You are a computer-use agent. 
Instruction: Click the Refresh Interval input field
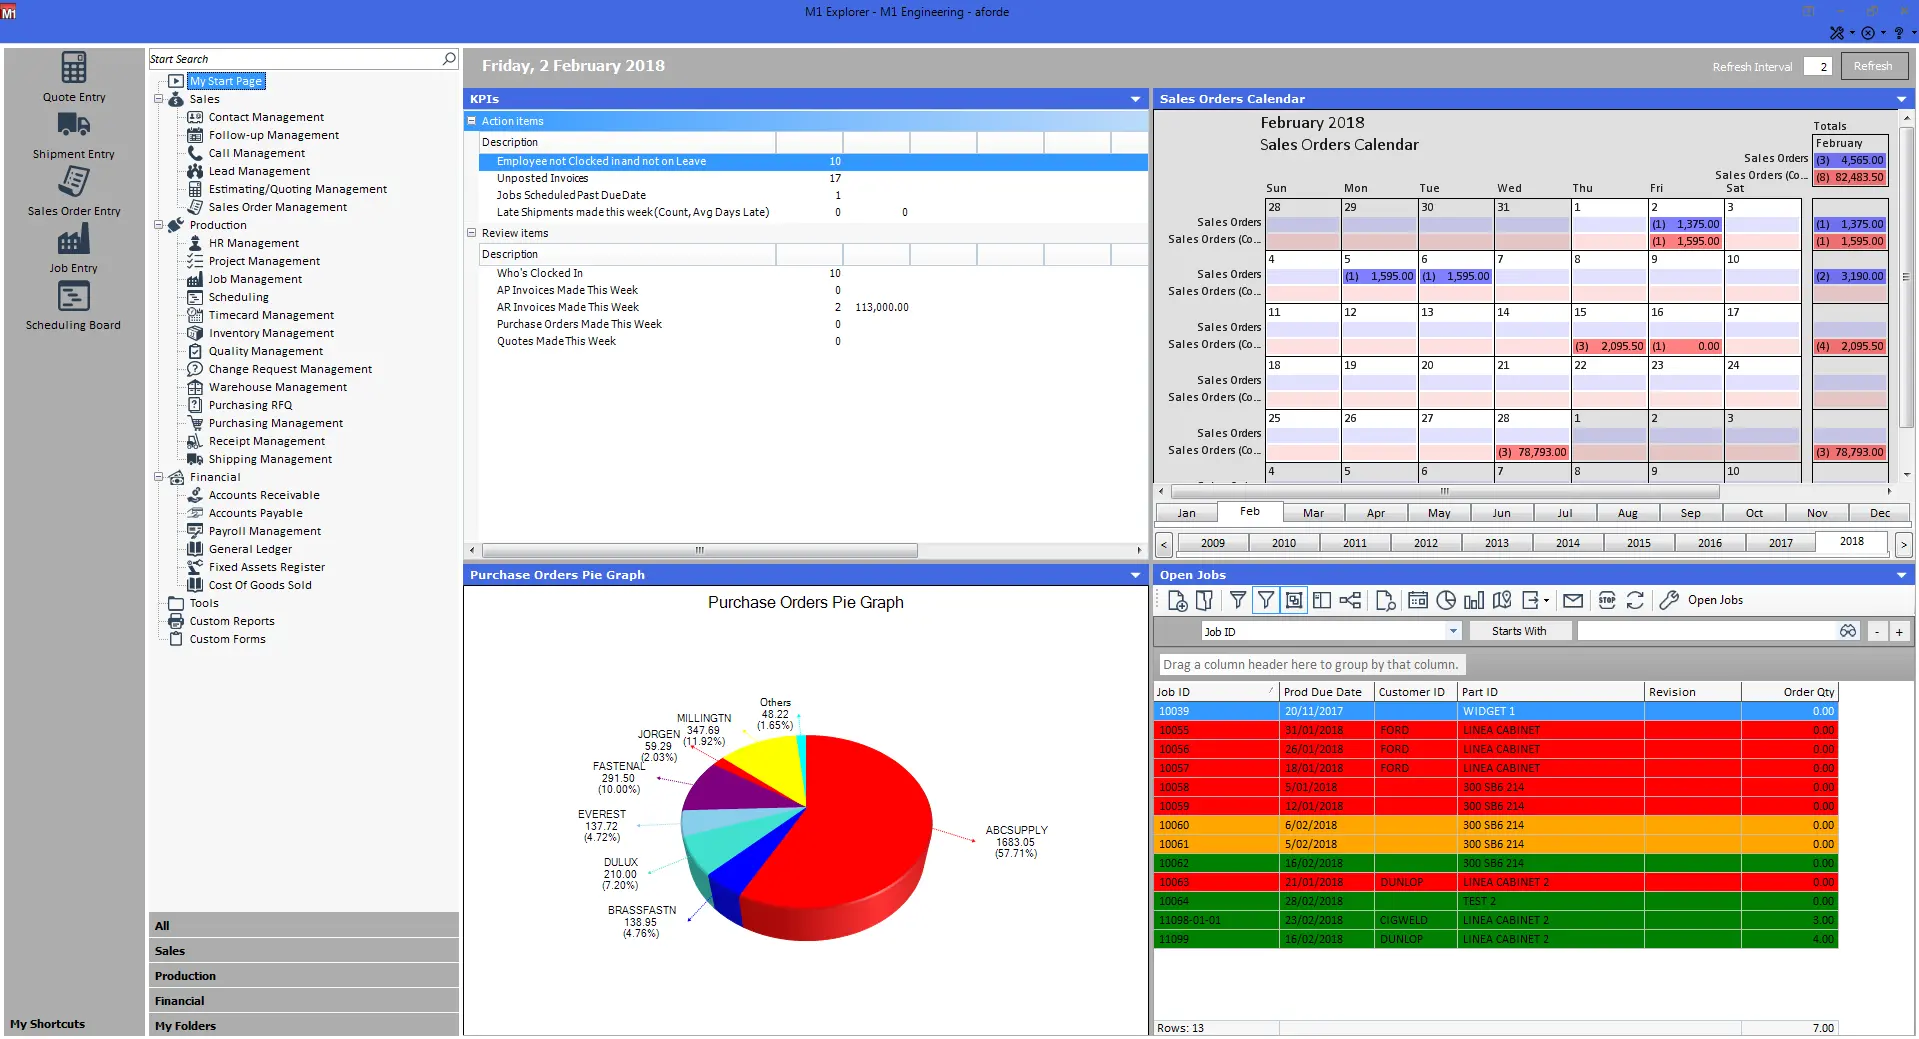click(x=1817, y=67)
